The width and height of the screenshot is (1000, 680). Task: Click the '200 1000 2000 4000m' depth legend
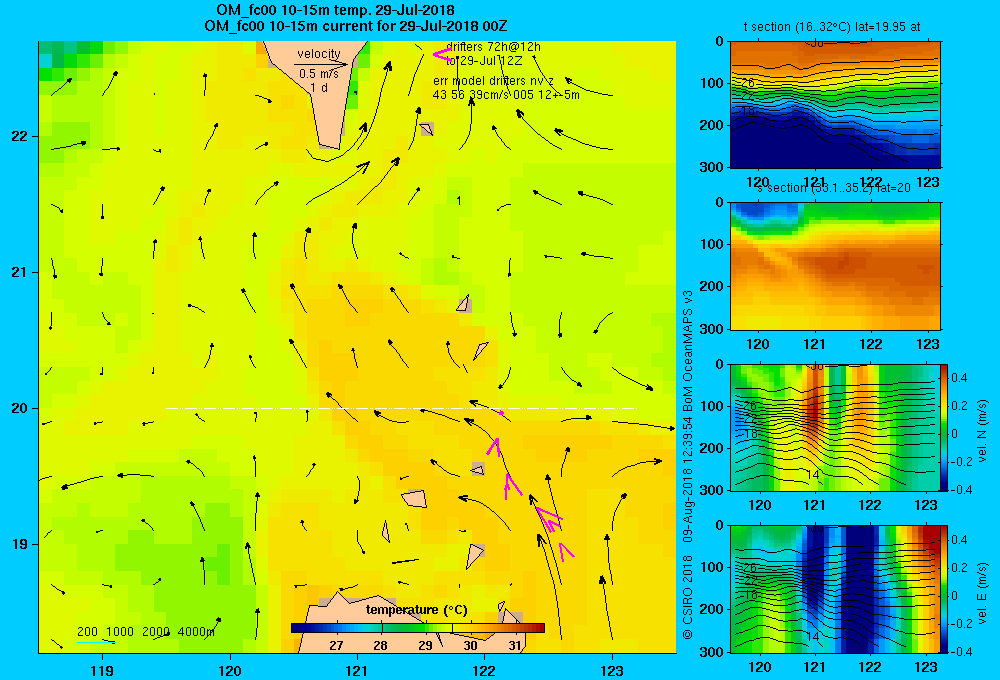click(146, 632)
